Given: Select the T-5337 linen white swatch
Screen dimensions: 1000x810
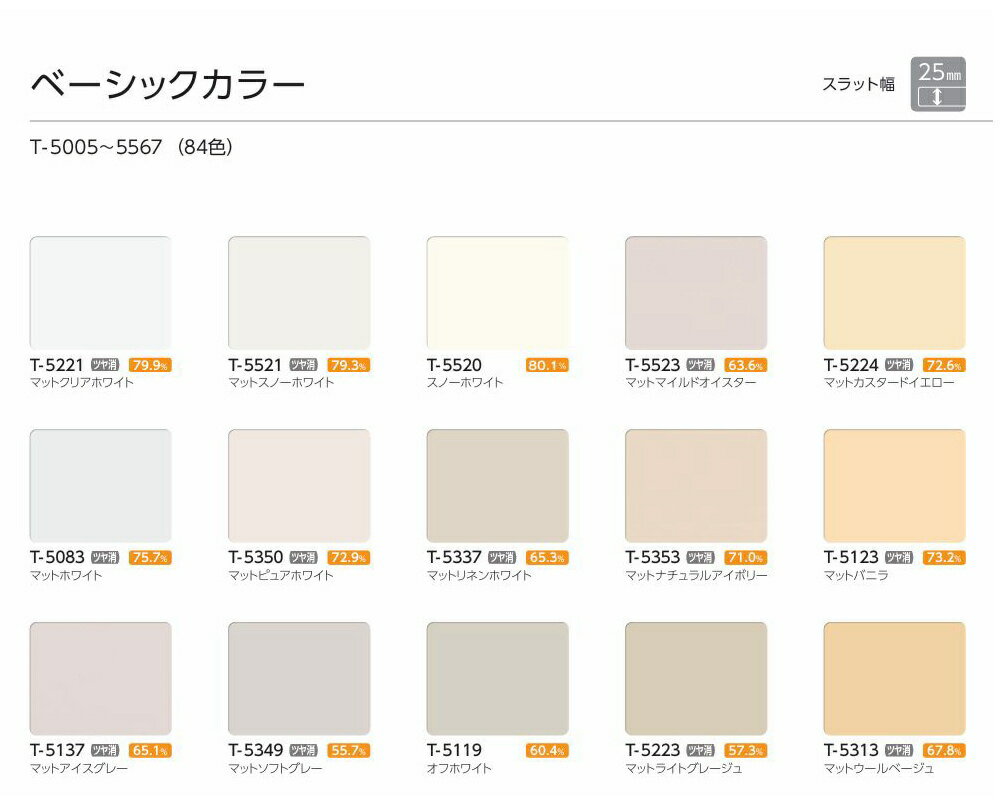Looking at the screenshot, I should coord(497,486).
